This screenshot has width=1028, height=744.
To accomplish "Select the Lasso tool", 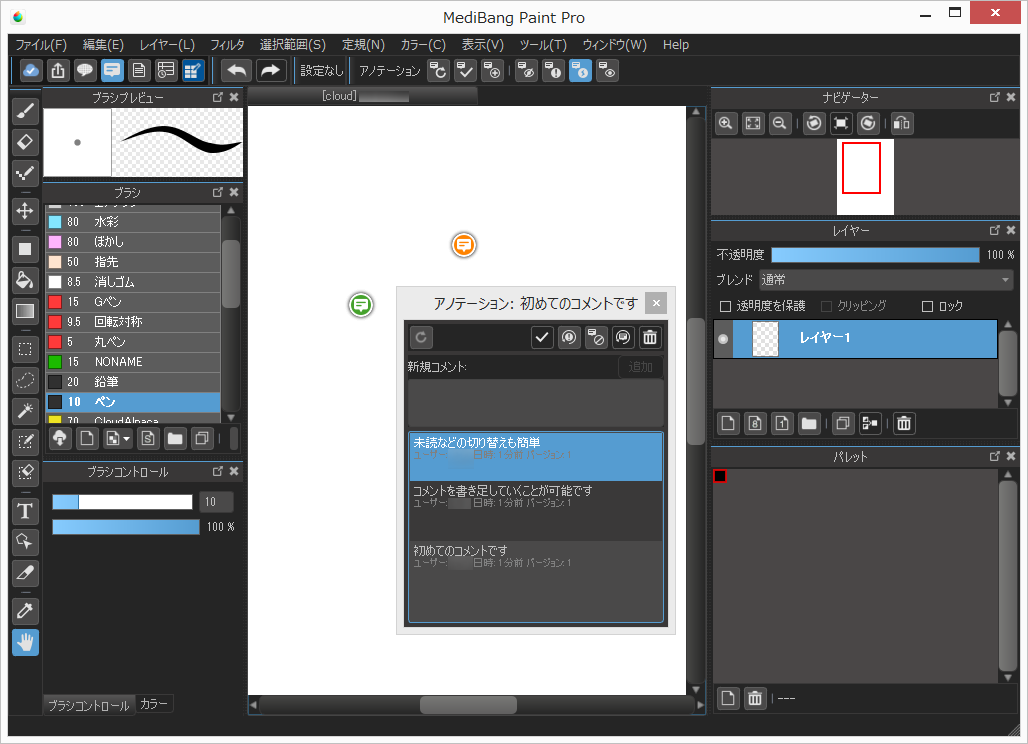I will pos(25,380).
